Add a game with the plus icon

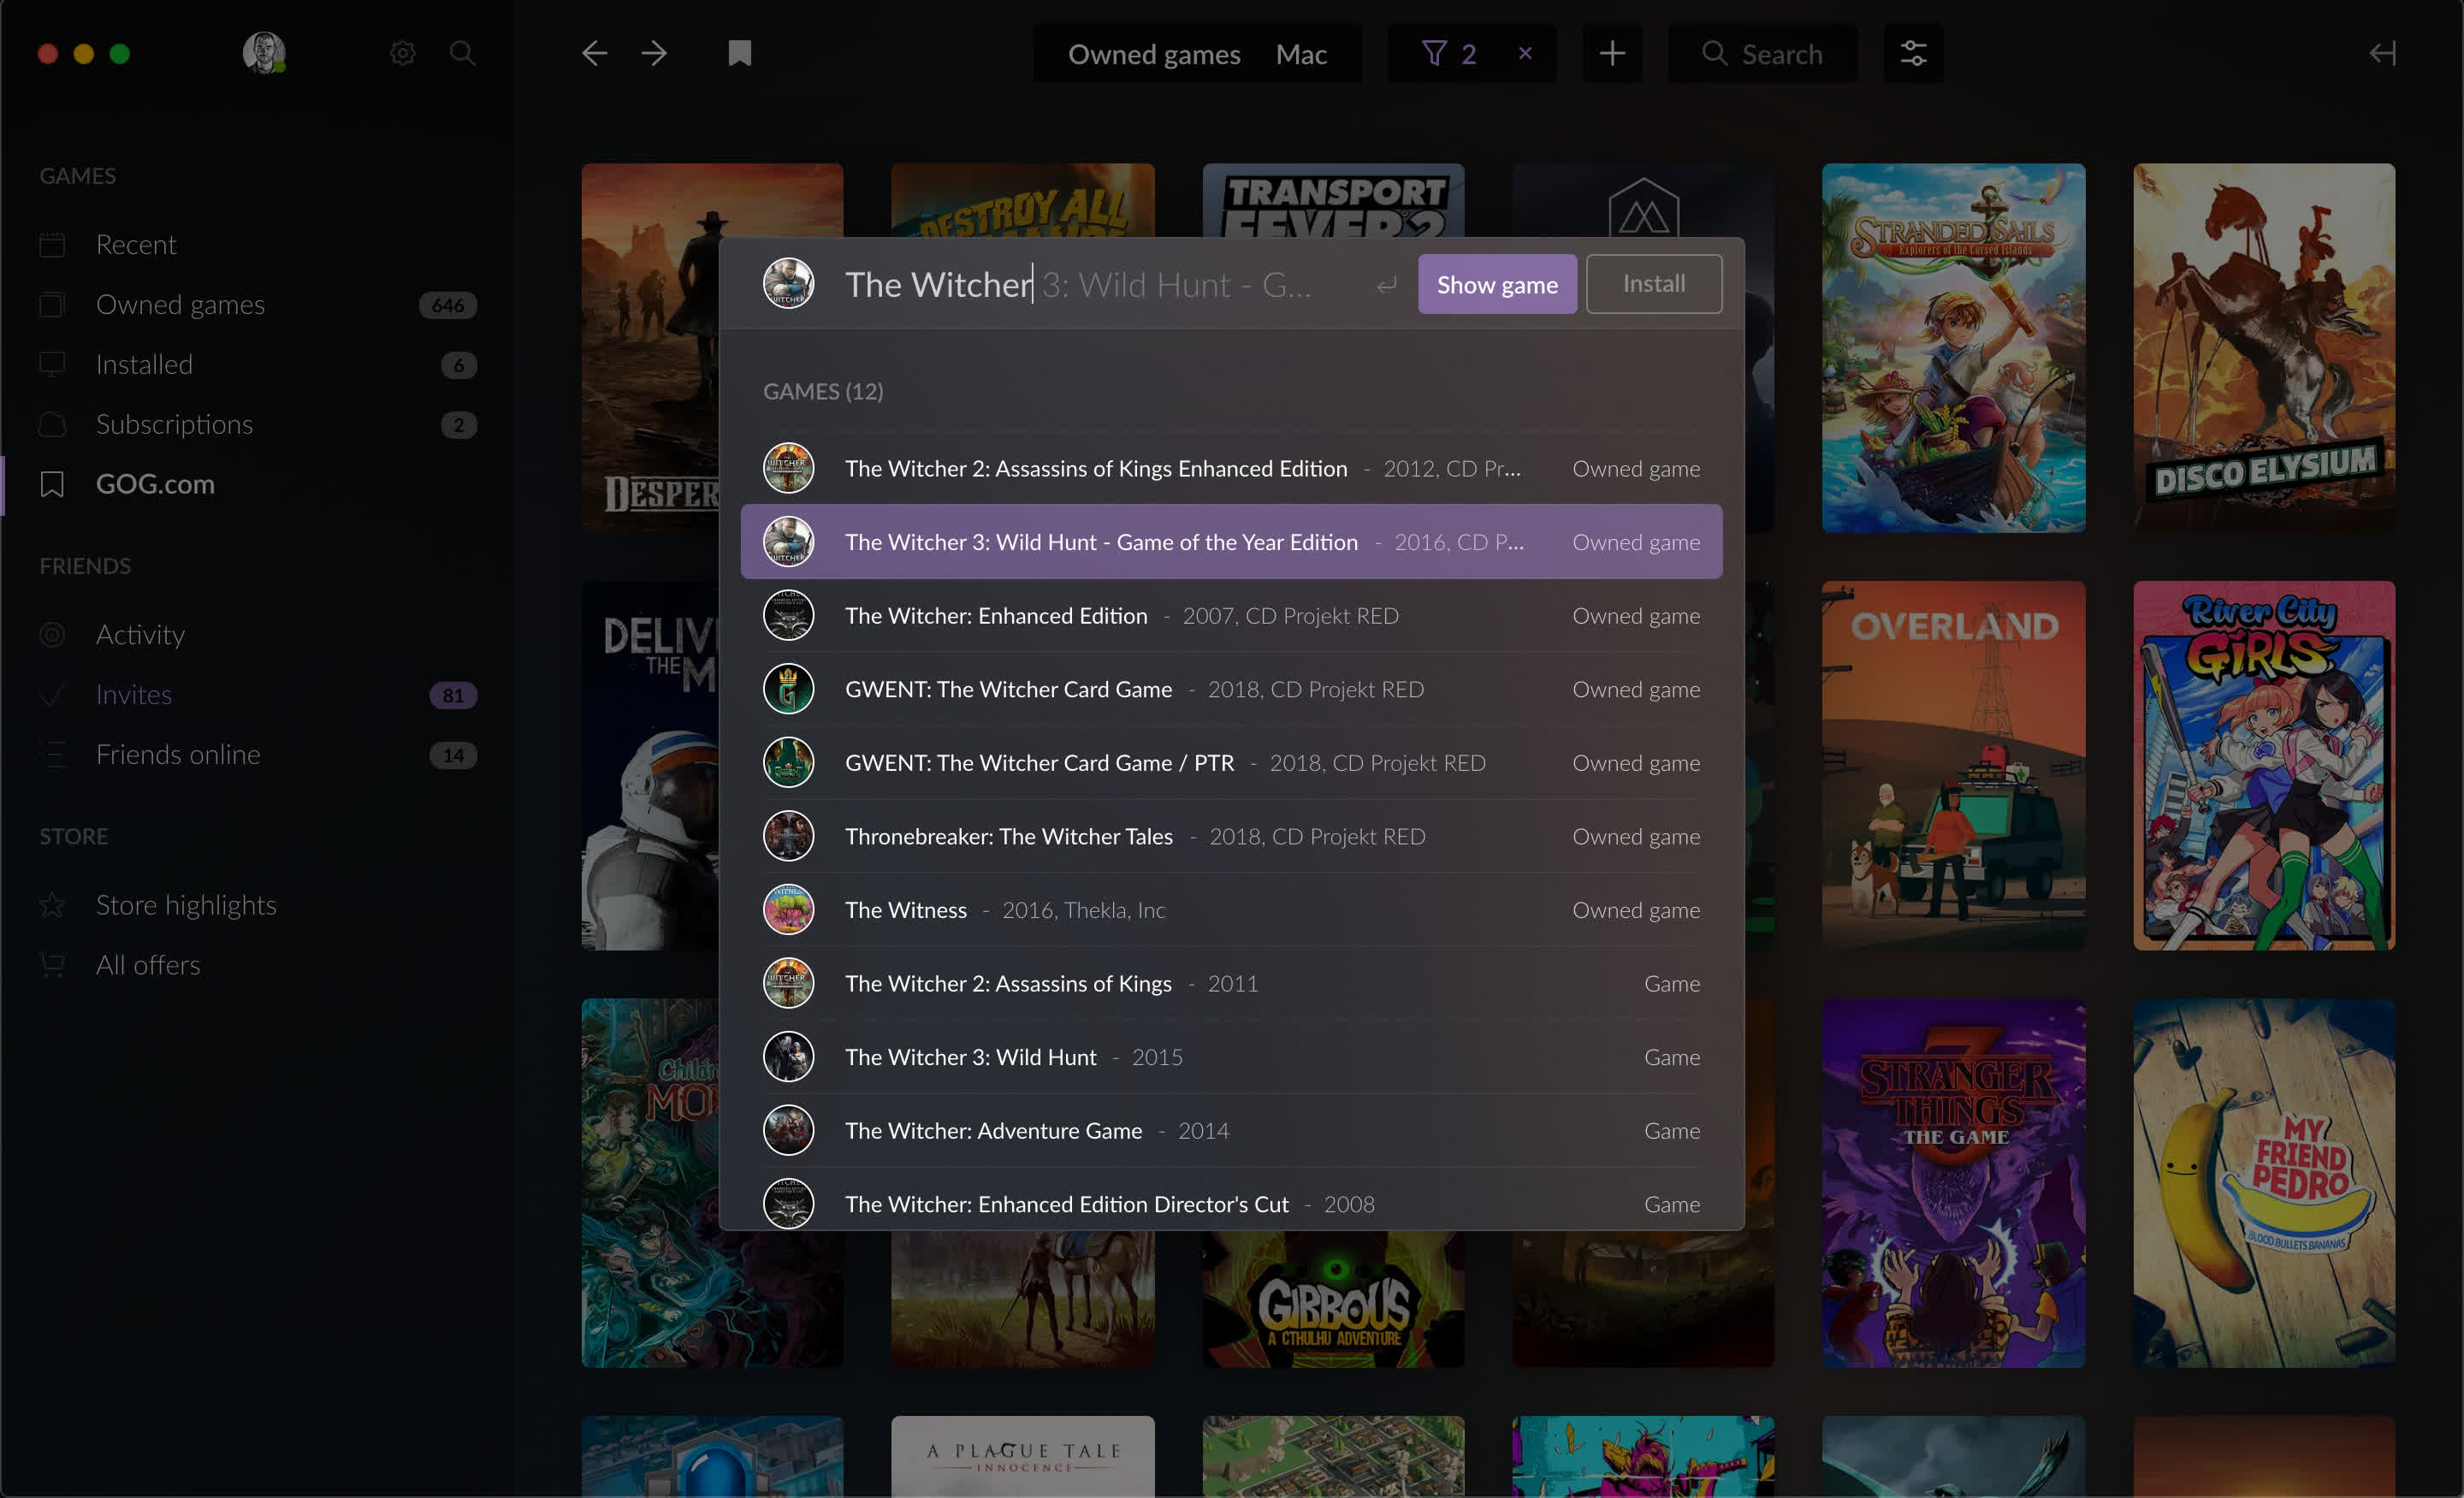(1612, 53)
